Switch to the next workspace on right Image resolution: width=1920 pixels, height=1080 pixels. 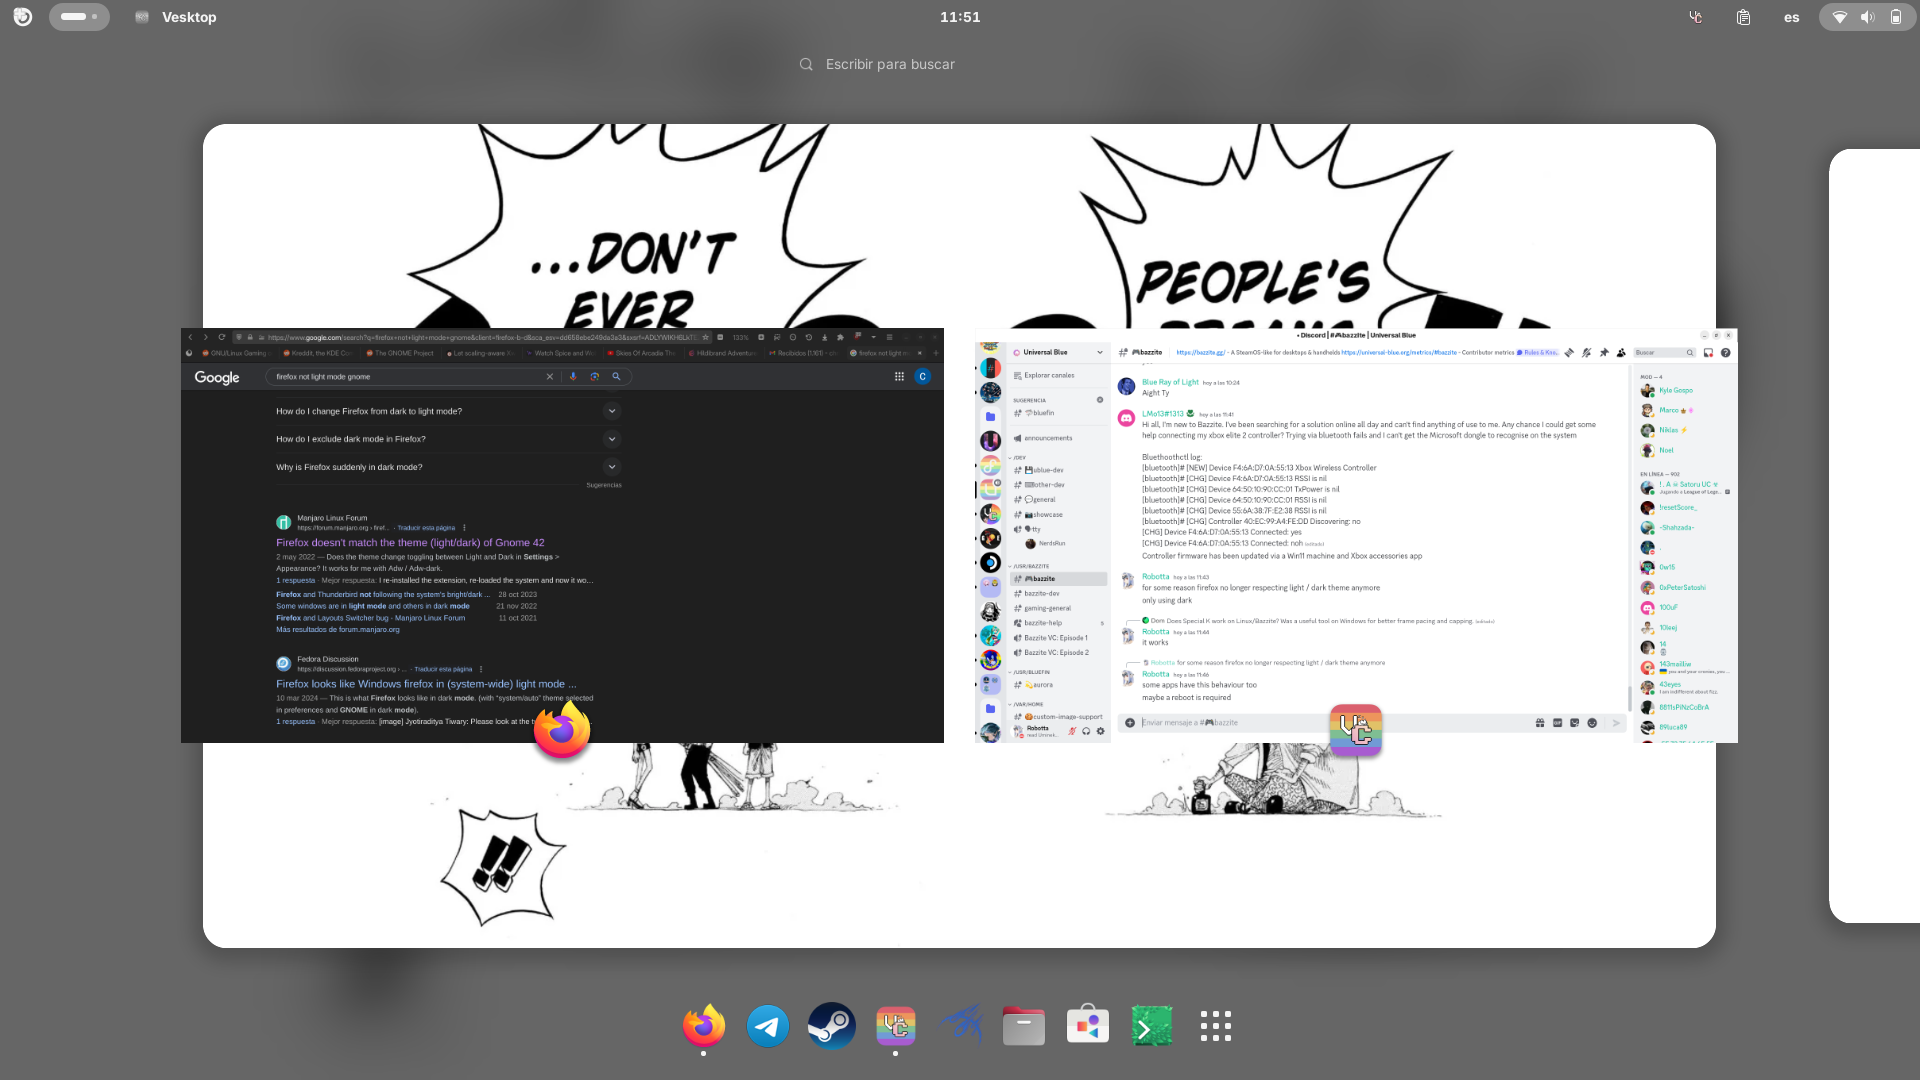point(1875,535)
